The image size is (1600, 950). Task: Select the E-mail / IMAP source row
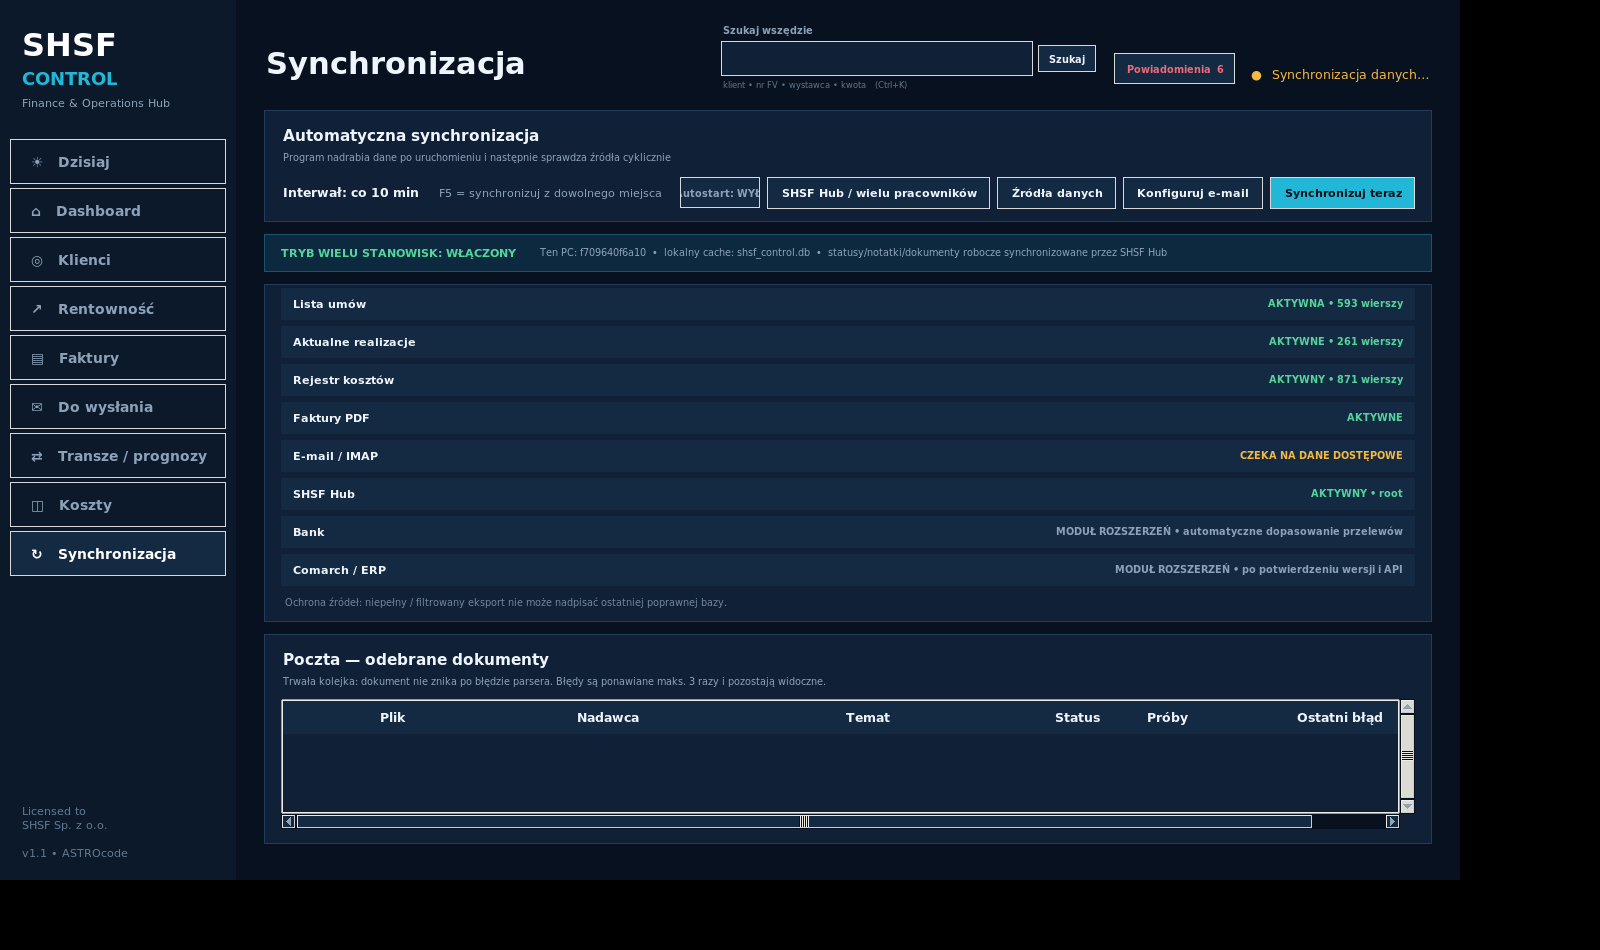point(848,456)
